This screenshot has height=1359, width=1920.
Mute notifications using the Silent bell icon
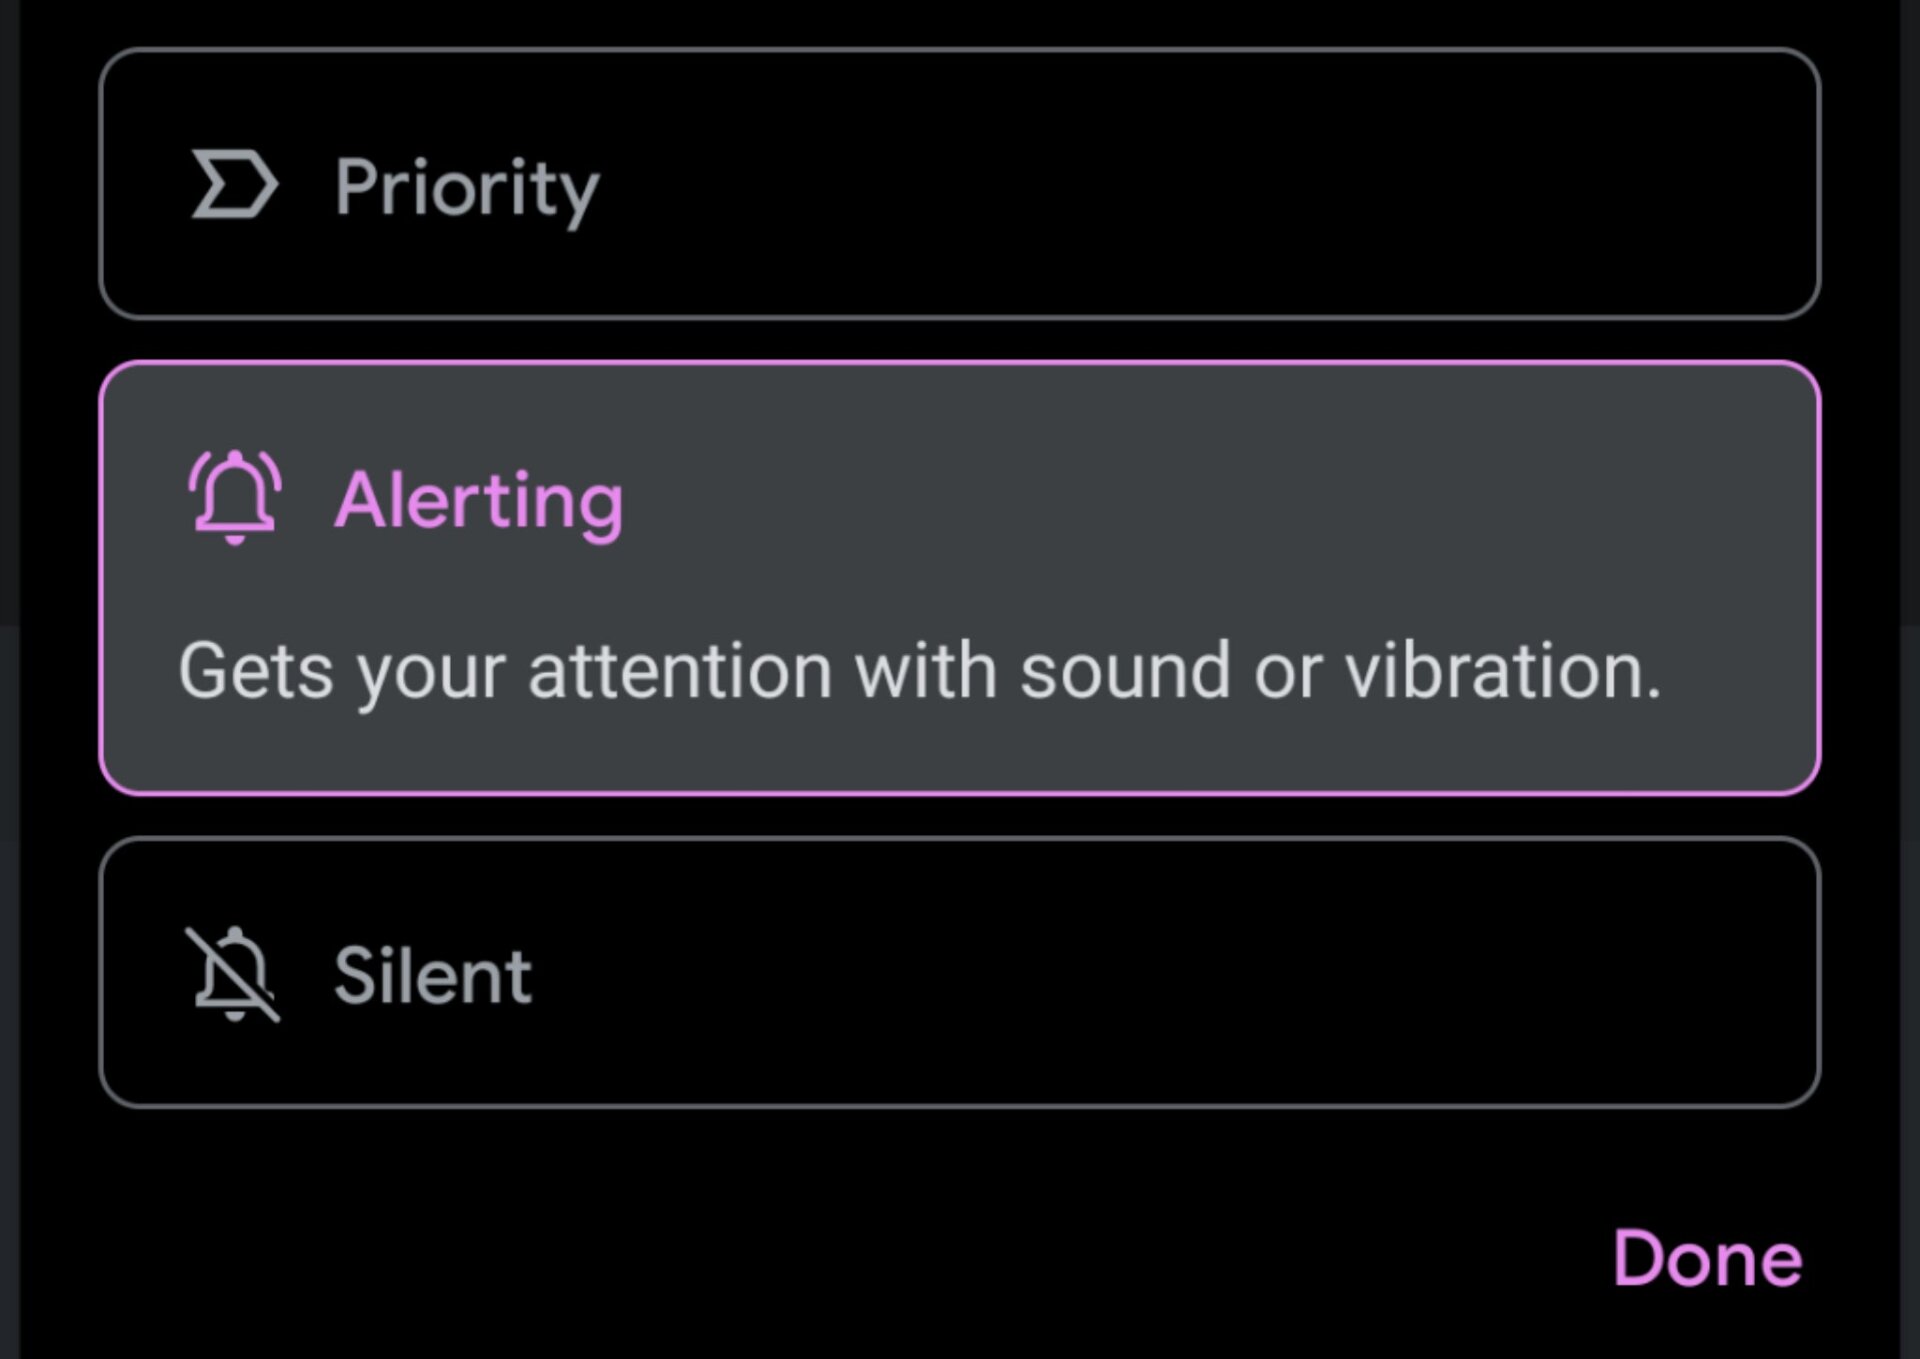tap(233, 974)
